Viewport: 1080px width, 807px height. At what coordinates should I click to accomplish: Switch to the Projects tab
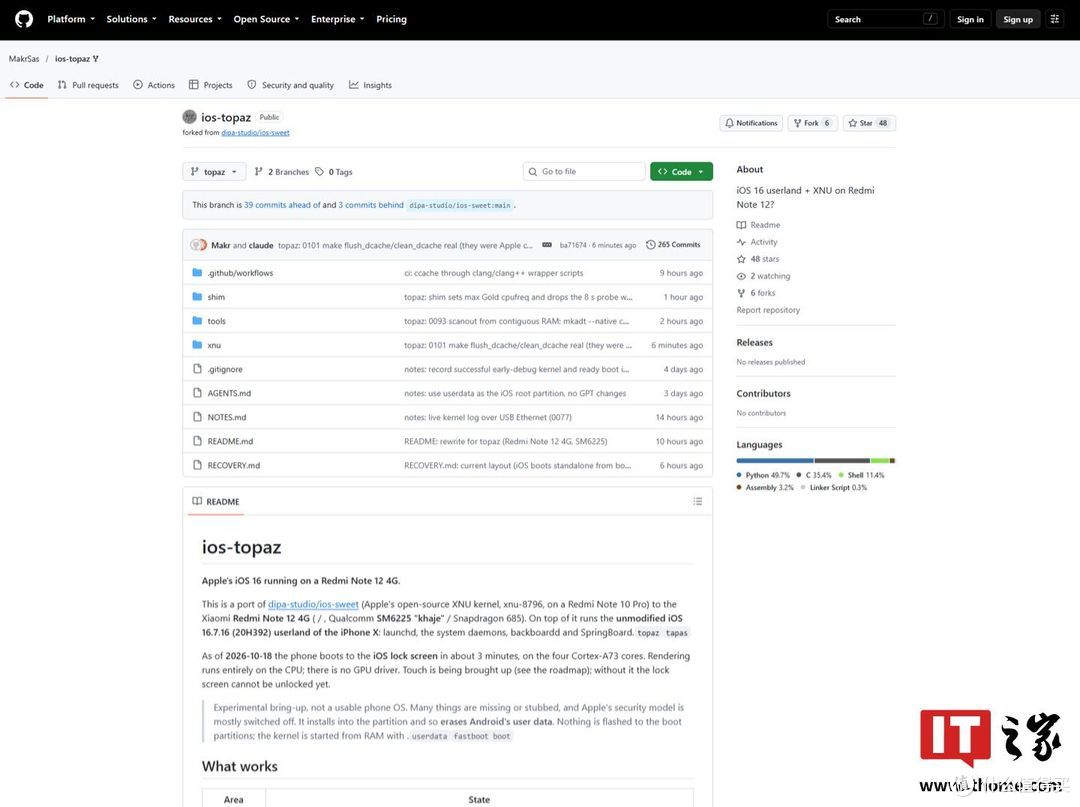211,85
